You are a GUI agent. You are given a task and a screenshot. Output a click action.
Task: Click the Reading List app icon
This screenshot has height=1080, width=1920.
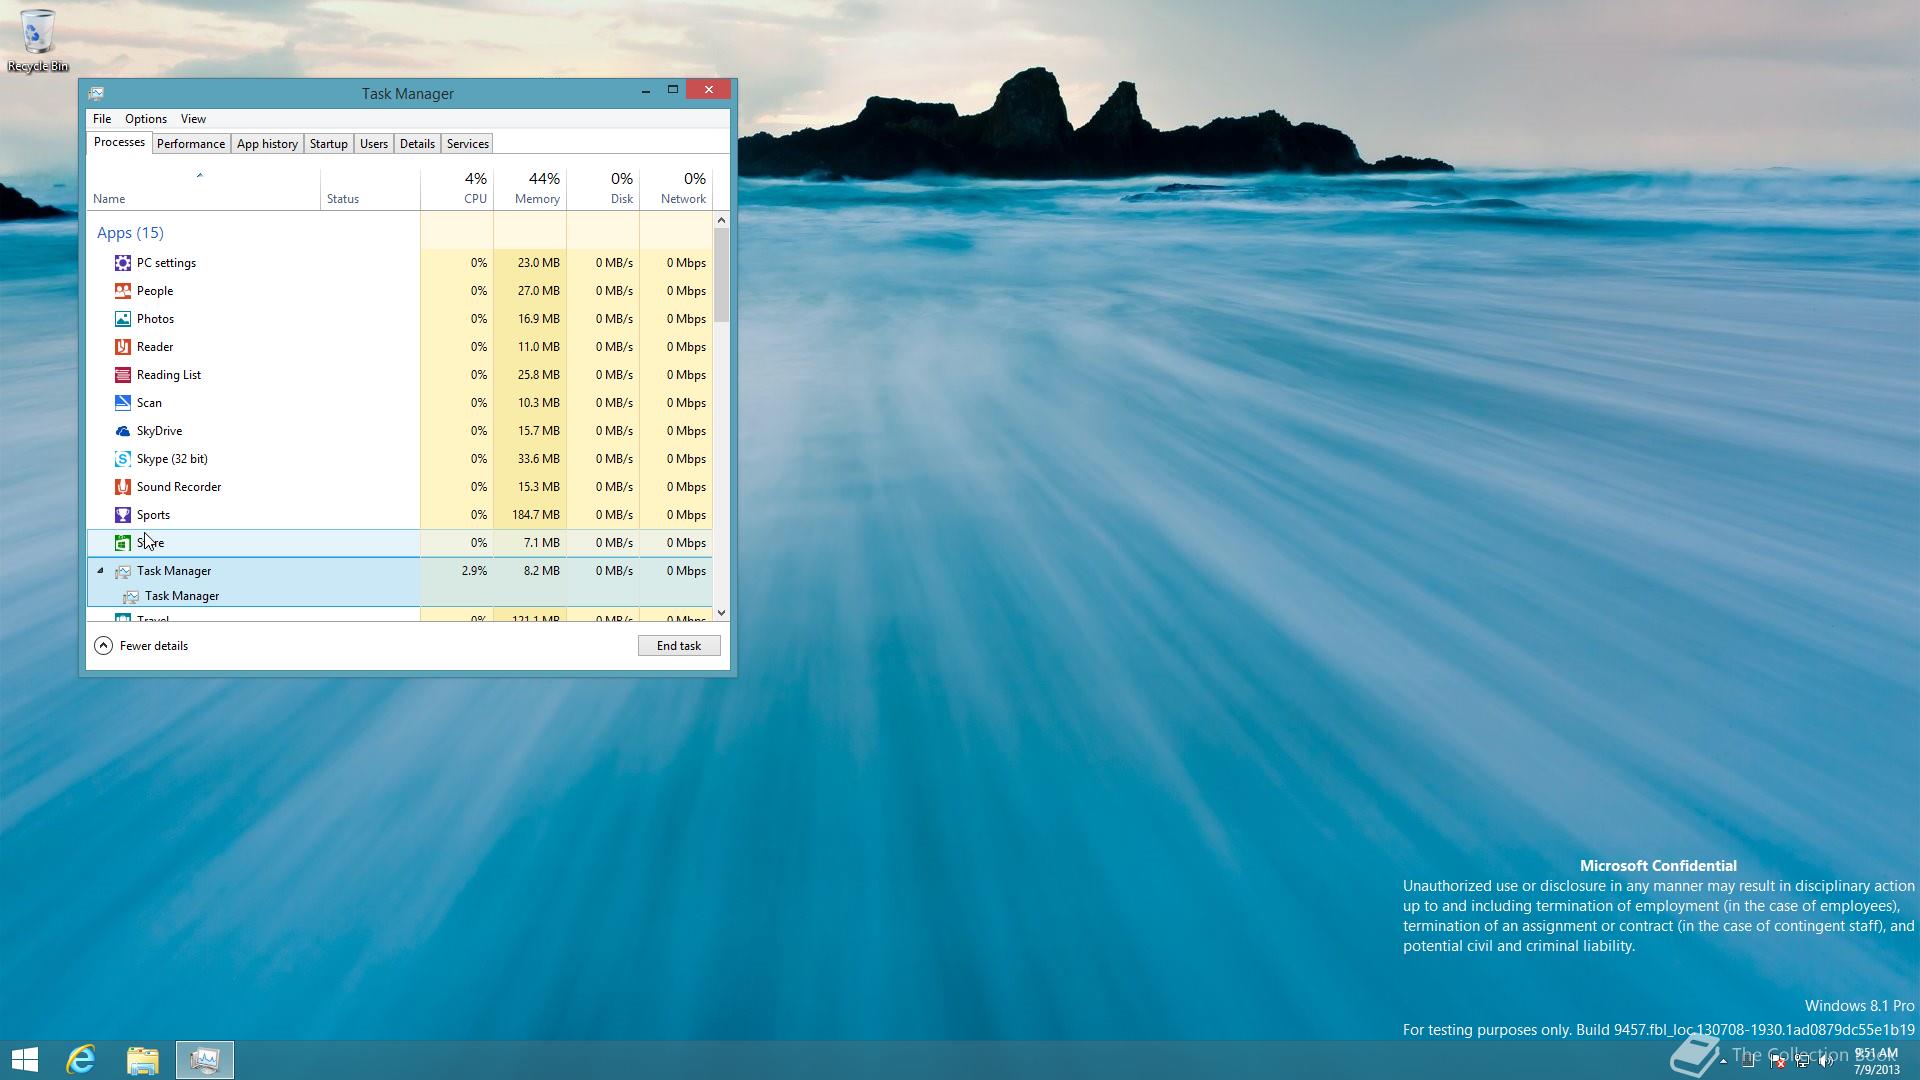click(122, 375)
